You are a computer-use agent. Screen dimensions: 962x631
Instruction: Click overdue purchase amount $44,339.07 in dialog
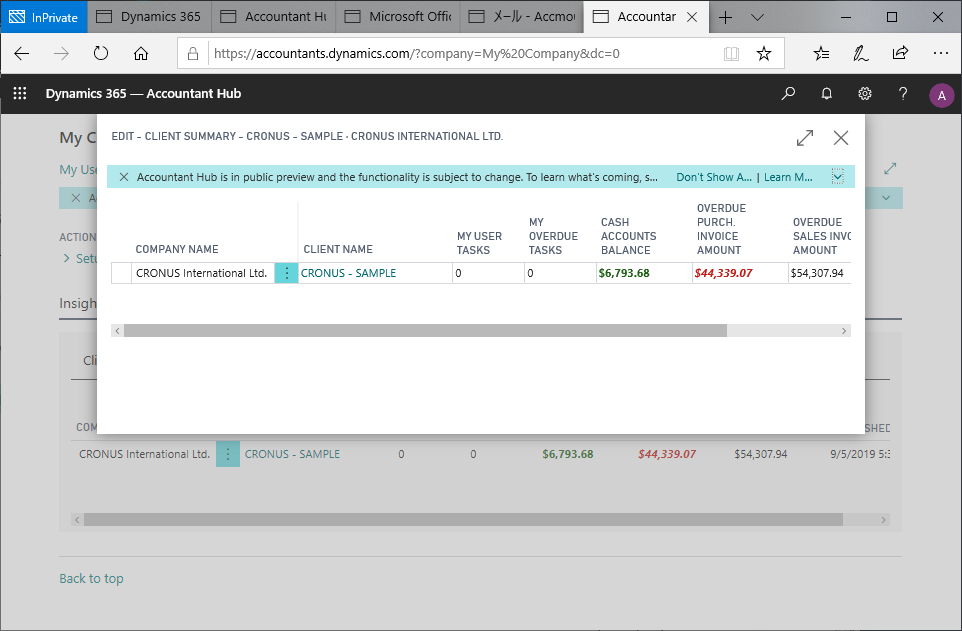[x=723, y=273]
